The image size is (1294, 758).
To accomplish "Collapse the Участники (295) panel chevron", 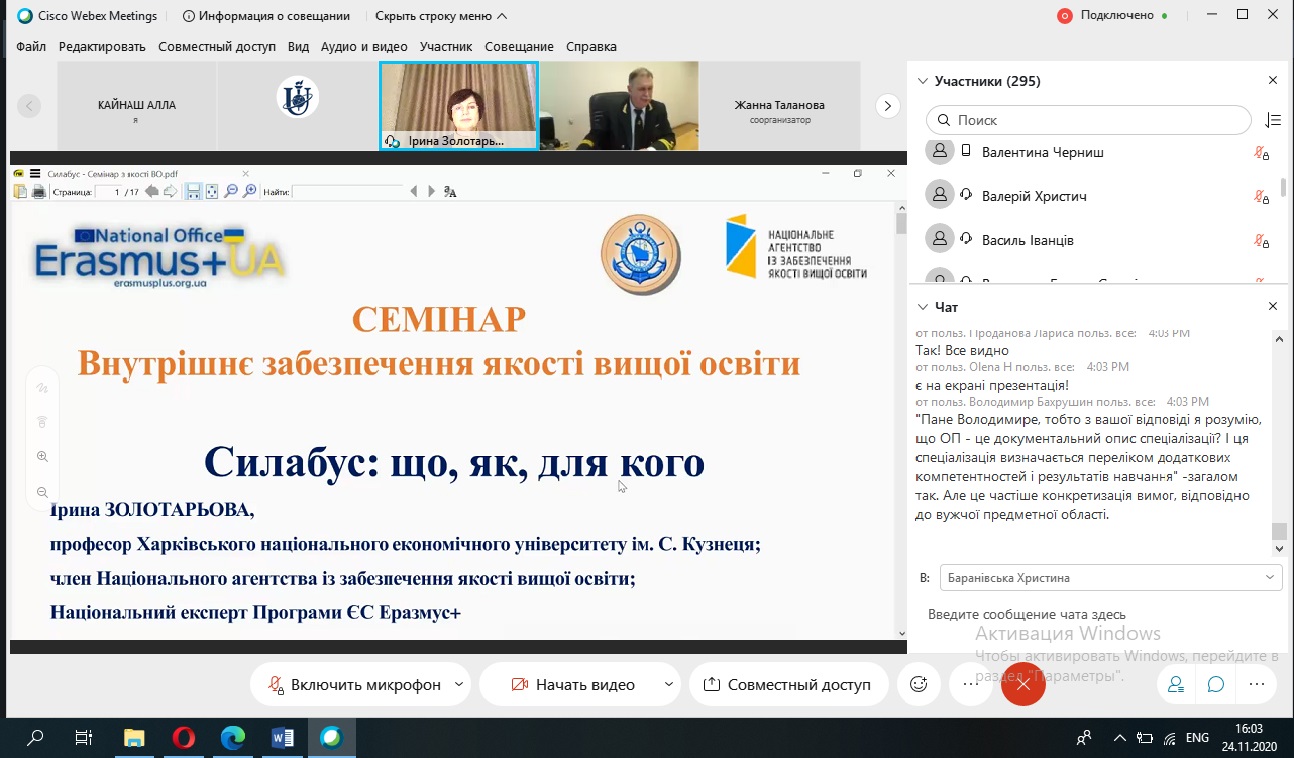I will 922,81.
